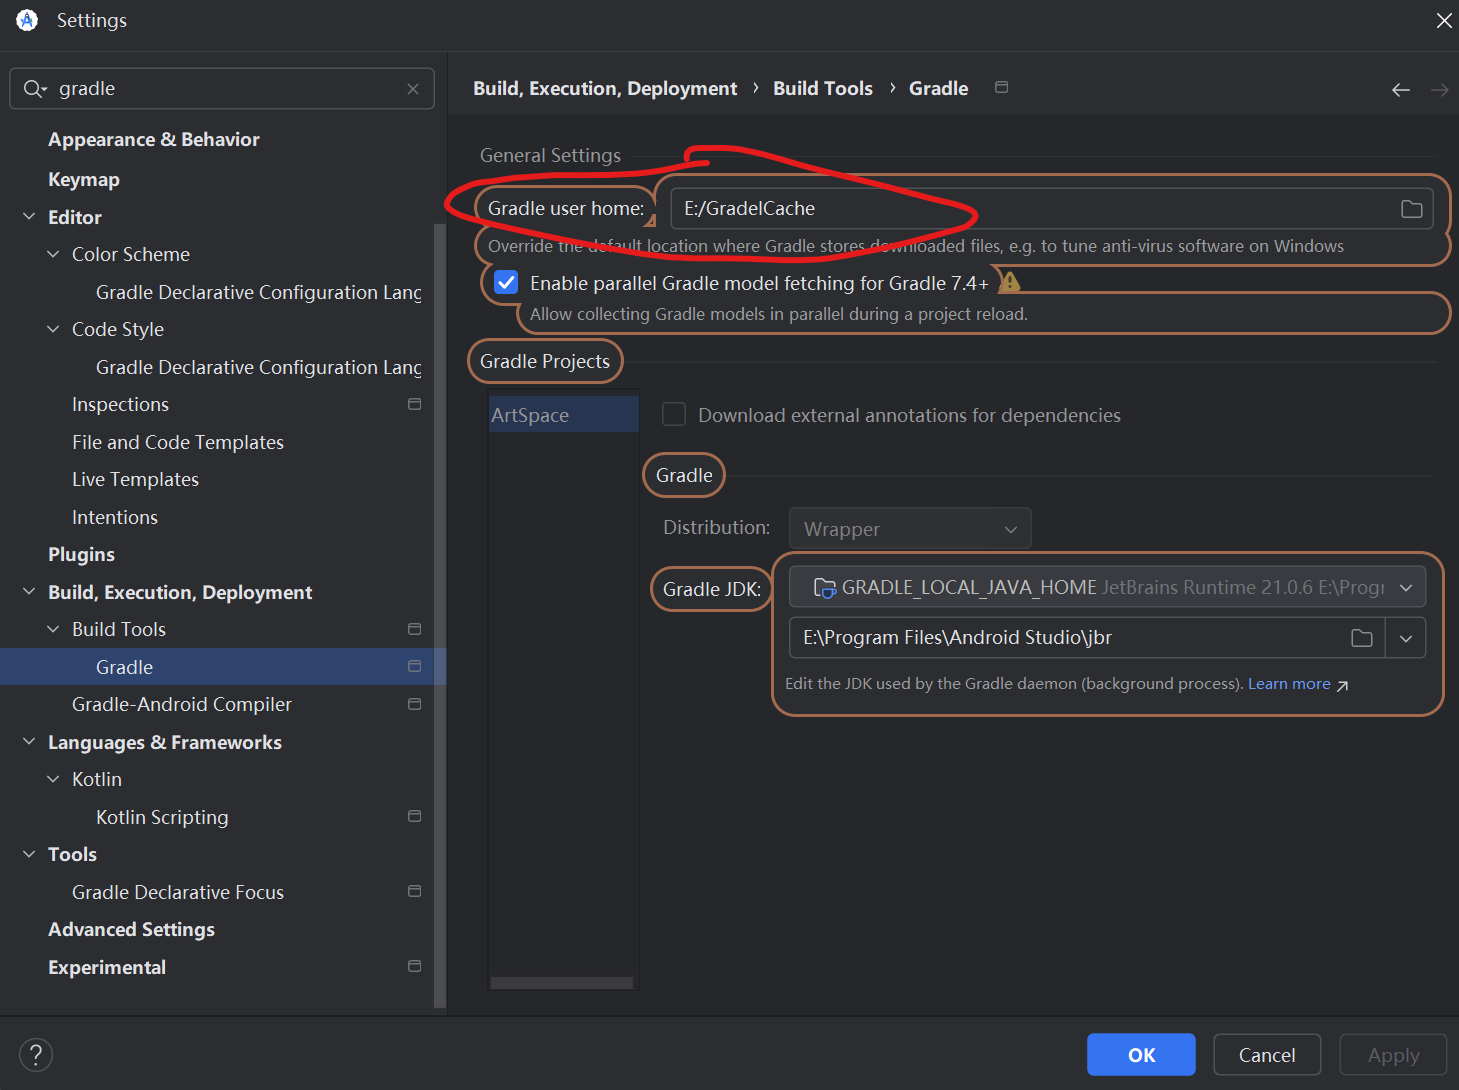Click the project list horizontal scrollbar
The image size is (1459, 1090).
click(562, 983)
